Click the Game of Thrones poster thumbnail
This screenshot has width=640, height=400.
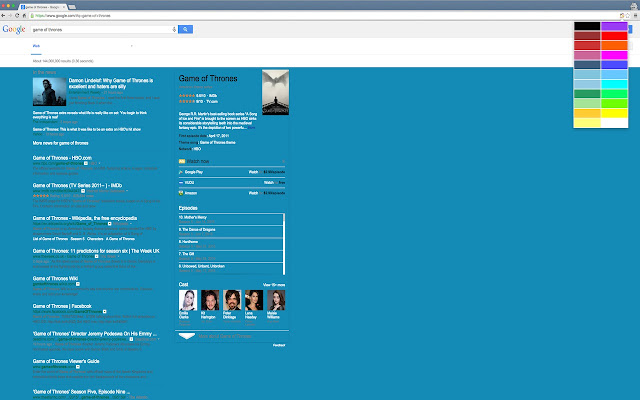pyautogui.click(x=276, y=92)
